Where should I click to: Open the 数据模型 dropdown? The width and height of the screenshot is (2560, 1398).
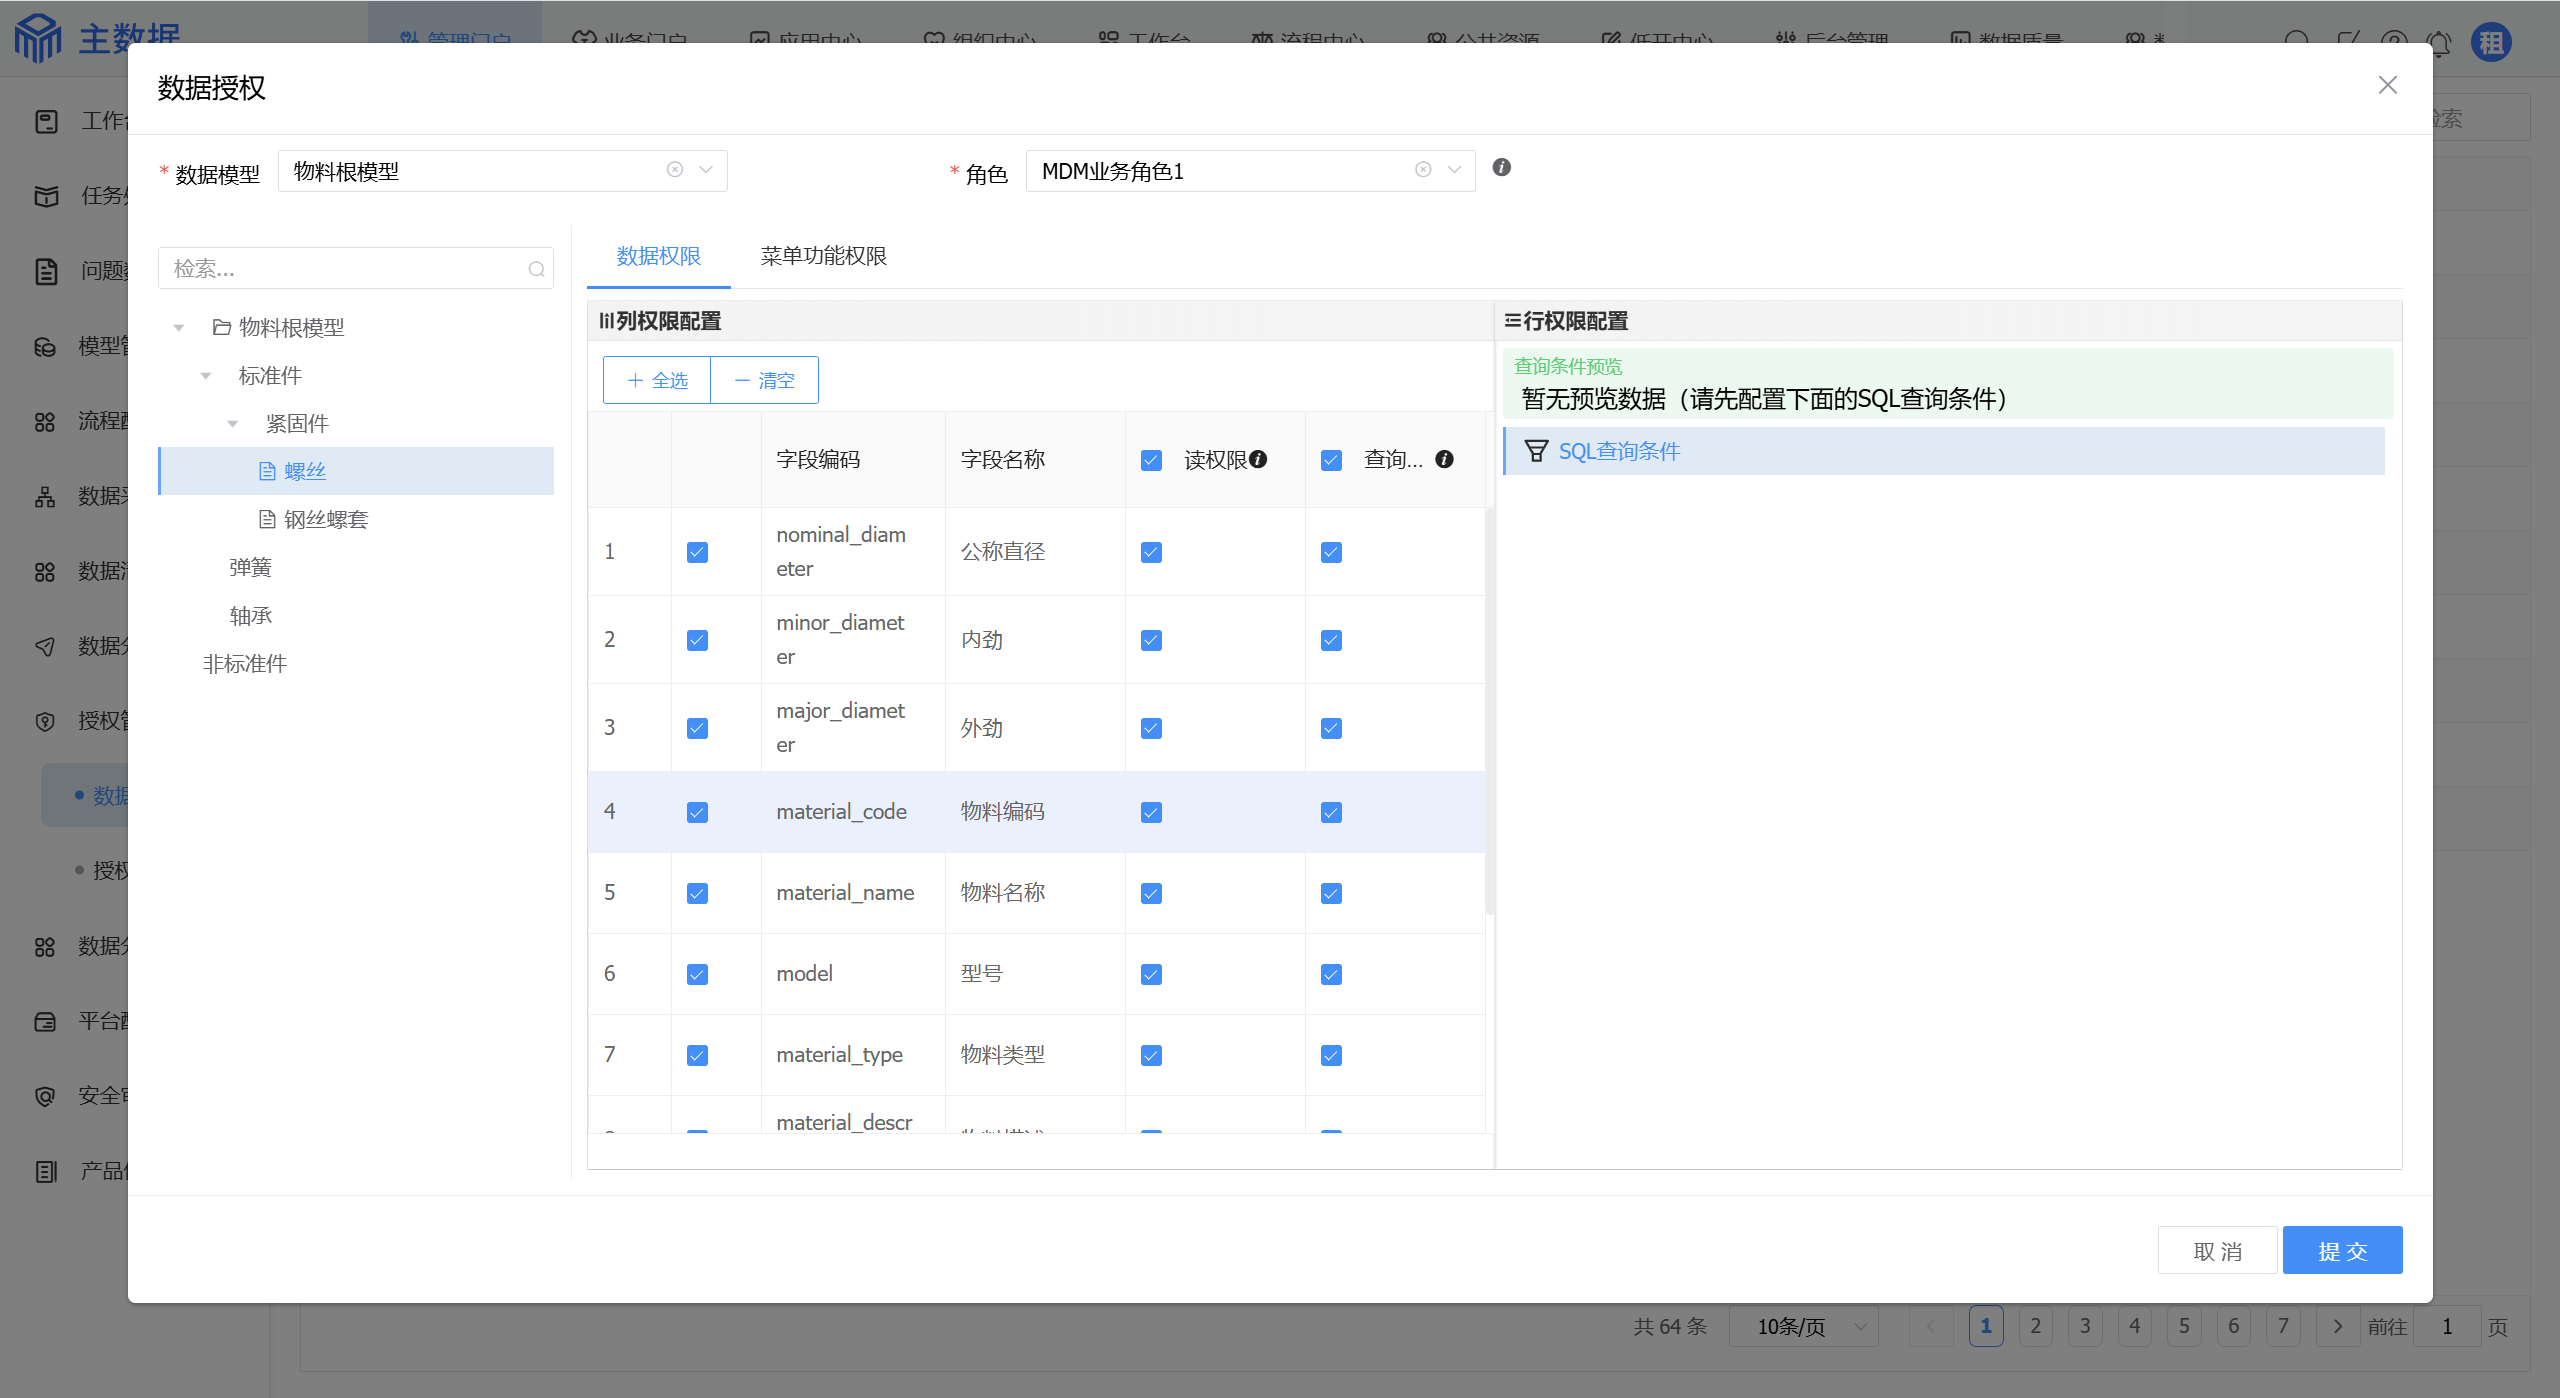[x=706, y=170]
